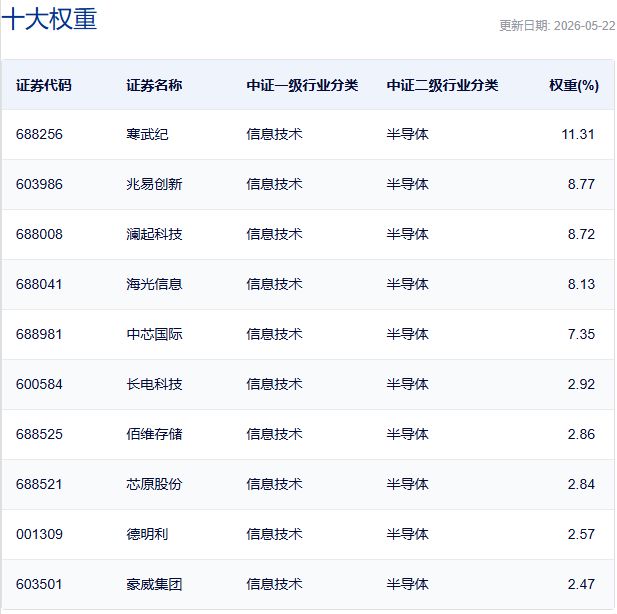Click 信息技术 in the 长电科技 row
The height and width of the screenshot is (614, 617).
[x=274, y=384]
